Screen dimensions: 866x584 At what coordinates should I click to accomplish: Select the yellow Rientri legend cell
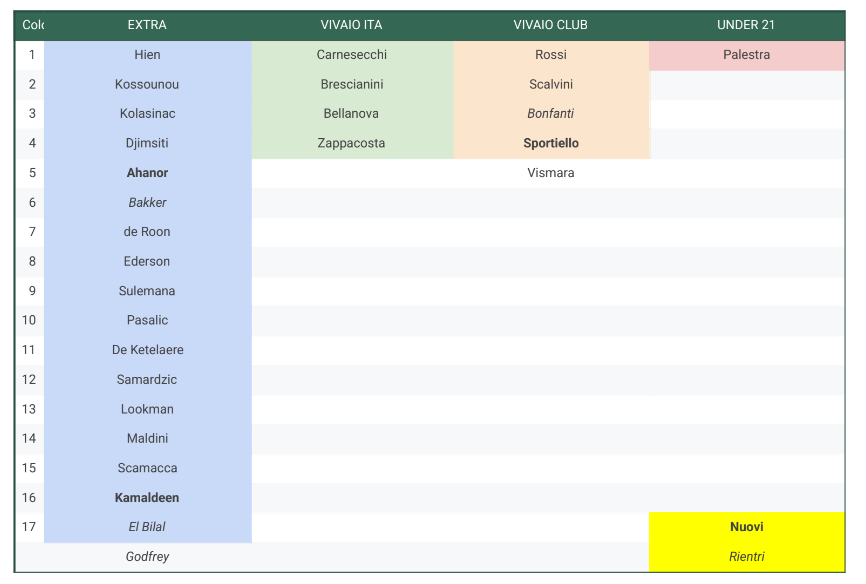click(x=746, y=557)
